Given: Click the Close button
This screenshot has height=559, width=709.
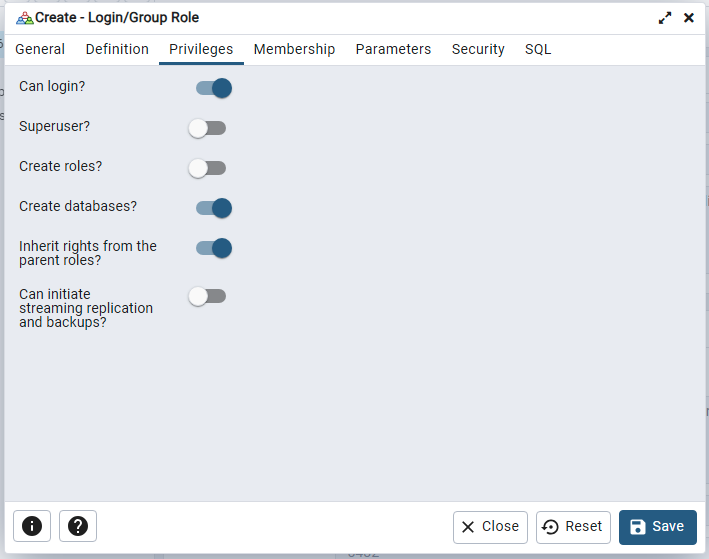Looking at the screenshot, I should [490, 527].
